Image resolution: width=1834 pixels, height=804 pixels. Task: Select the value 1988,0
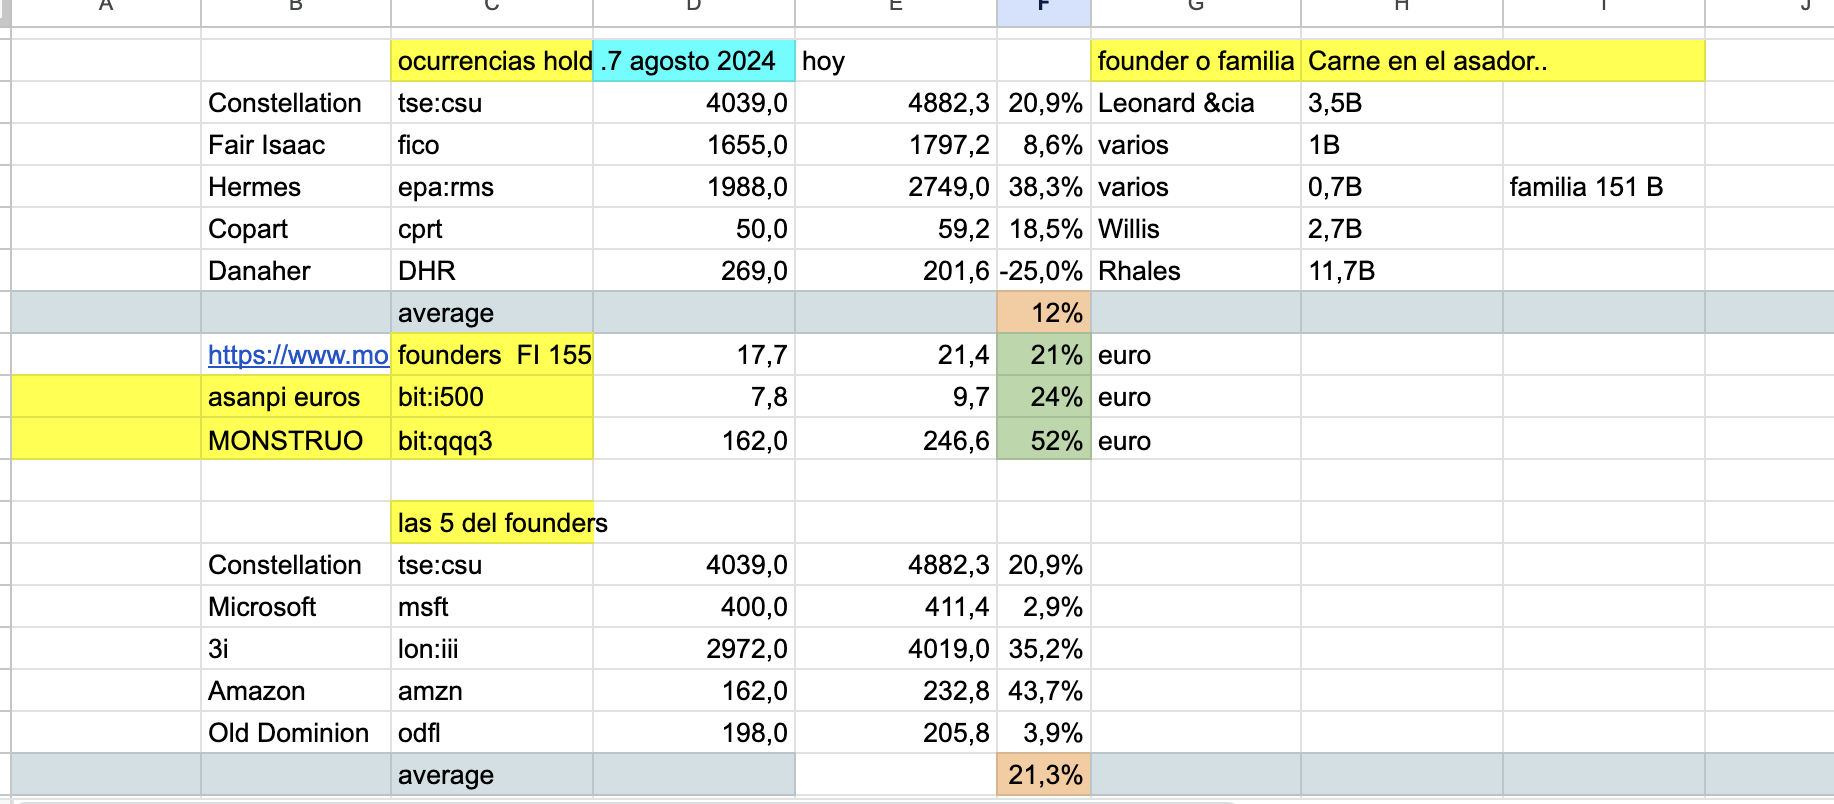(x=694, y=187)
